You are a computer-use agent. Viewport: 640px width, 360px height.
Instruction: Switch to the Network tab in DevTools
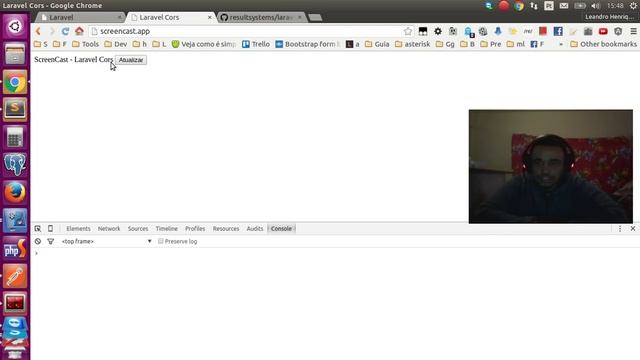109,229
